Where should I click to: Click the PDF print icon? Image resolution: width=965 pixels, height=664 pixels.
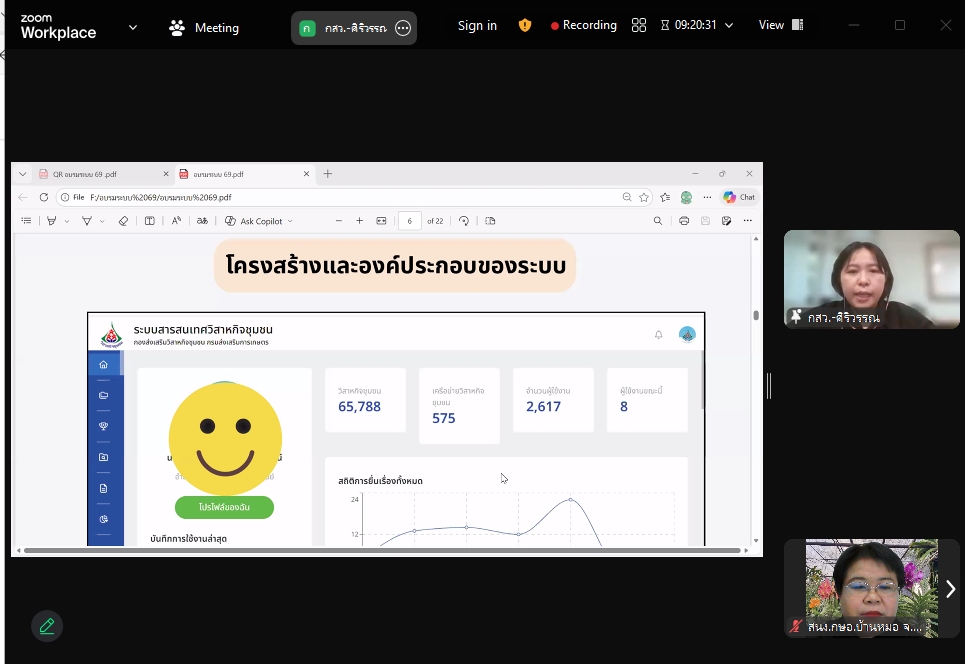(x=684, y=221)
